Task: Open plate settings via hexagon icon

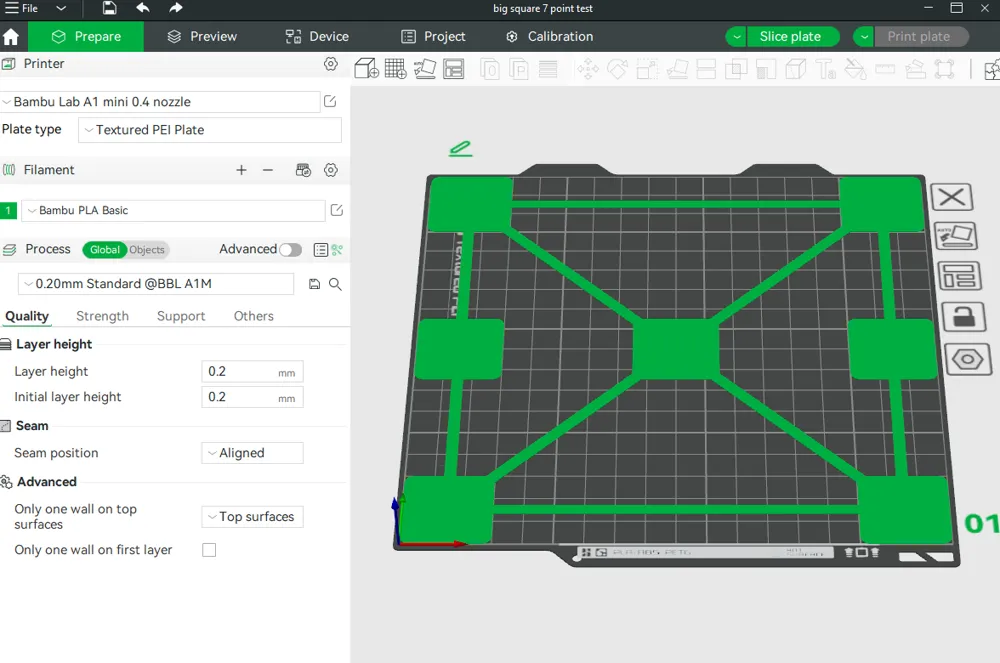Action: [x=968, y=359]
